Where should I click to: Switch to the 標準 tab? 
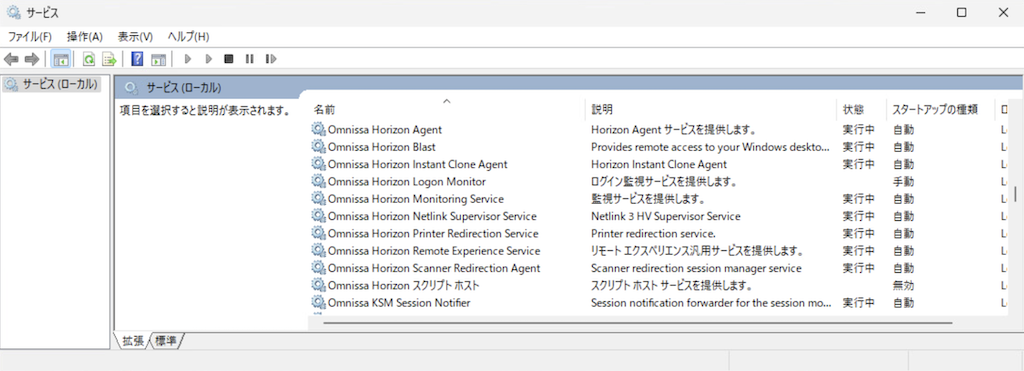(x=166, y=340)
